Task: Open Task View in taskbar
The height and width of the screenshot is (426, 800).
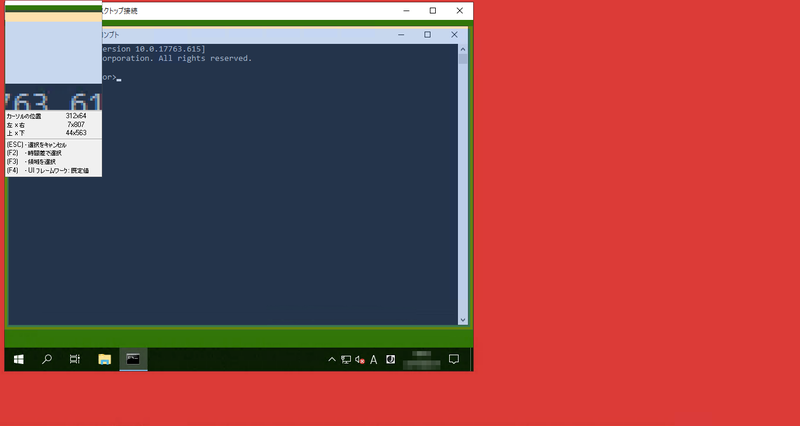Action: tap(74, 360)
